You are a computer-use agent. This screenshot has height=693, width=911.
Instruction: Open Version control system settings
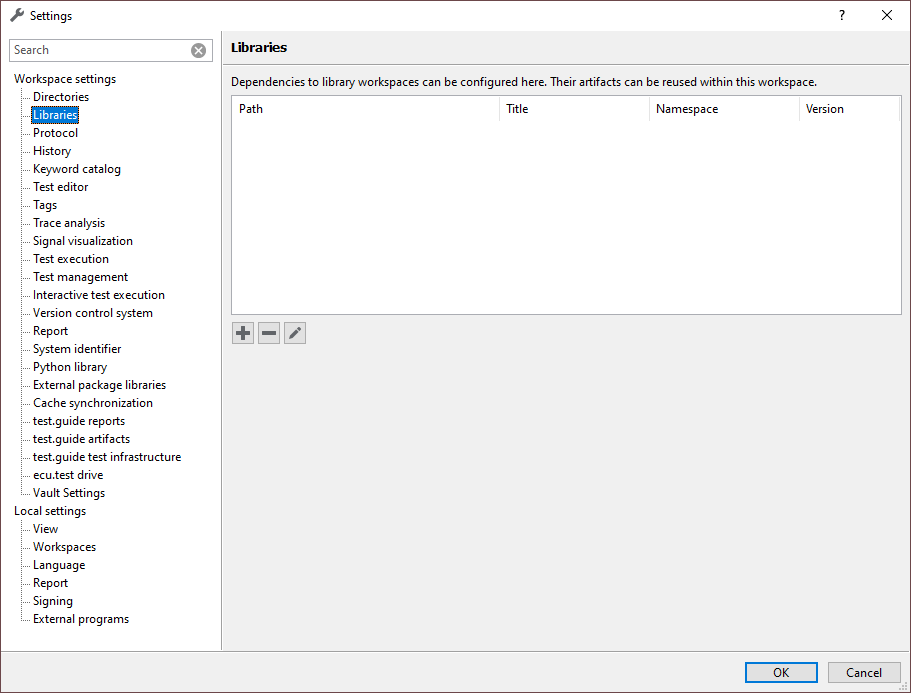click(93, 313)
